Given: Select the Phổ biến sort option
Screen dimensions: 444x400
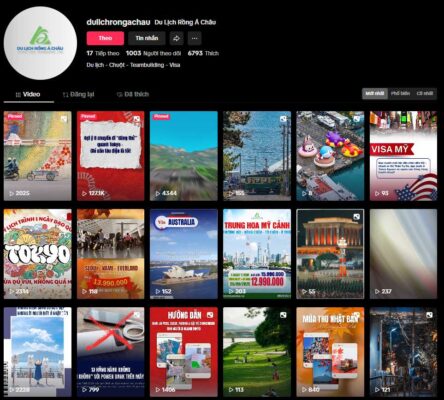Looking at the screenshot, I should pos(400,94).
